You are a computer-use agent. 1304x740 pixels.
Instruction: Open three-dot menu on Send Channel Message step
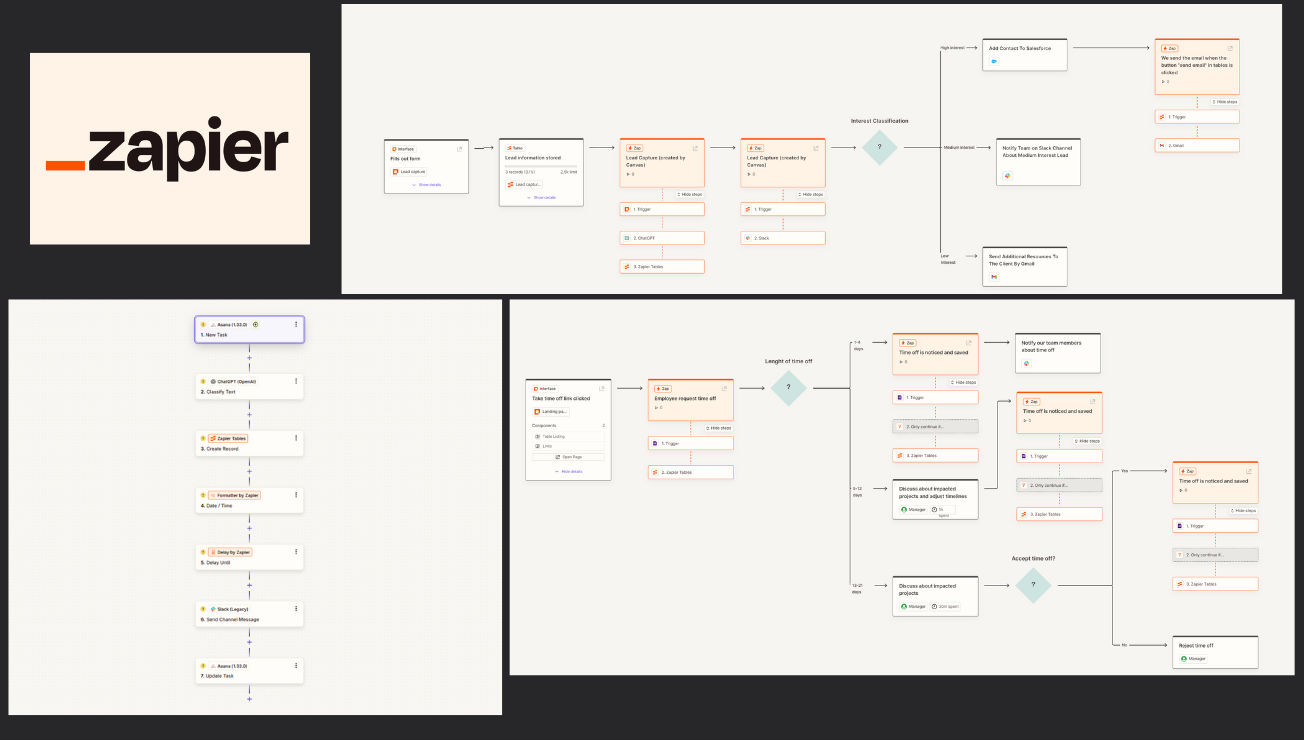click(x=296, y=609)
